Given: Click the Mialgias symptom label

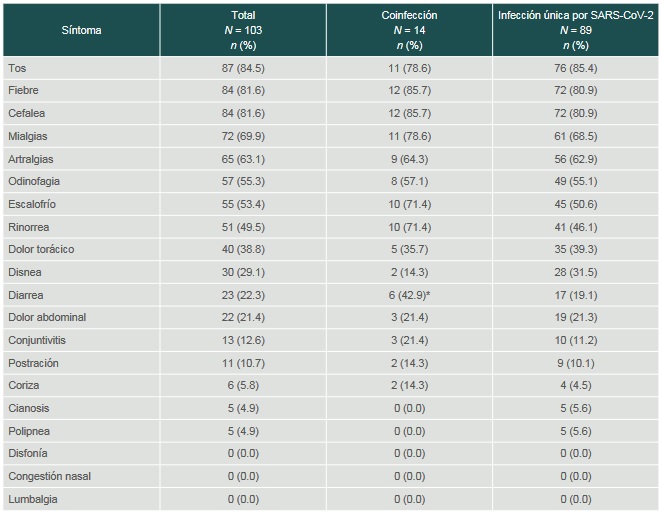Looking at the screenshot, I should coord(27,136).
